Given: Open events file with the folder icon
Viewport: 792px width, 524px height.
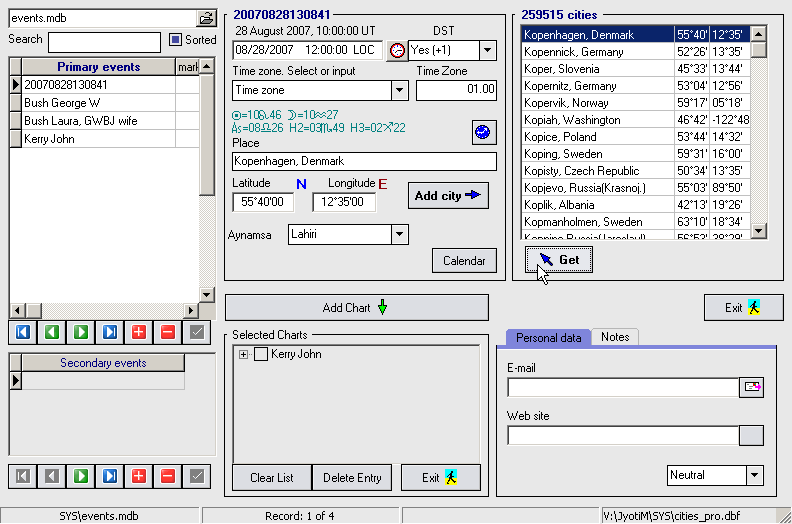Looking at the screenshot, I should 206,18.
